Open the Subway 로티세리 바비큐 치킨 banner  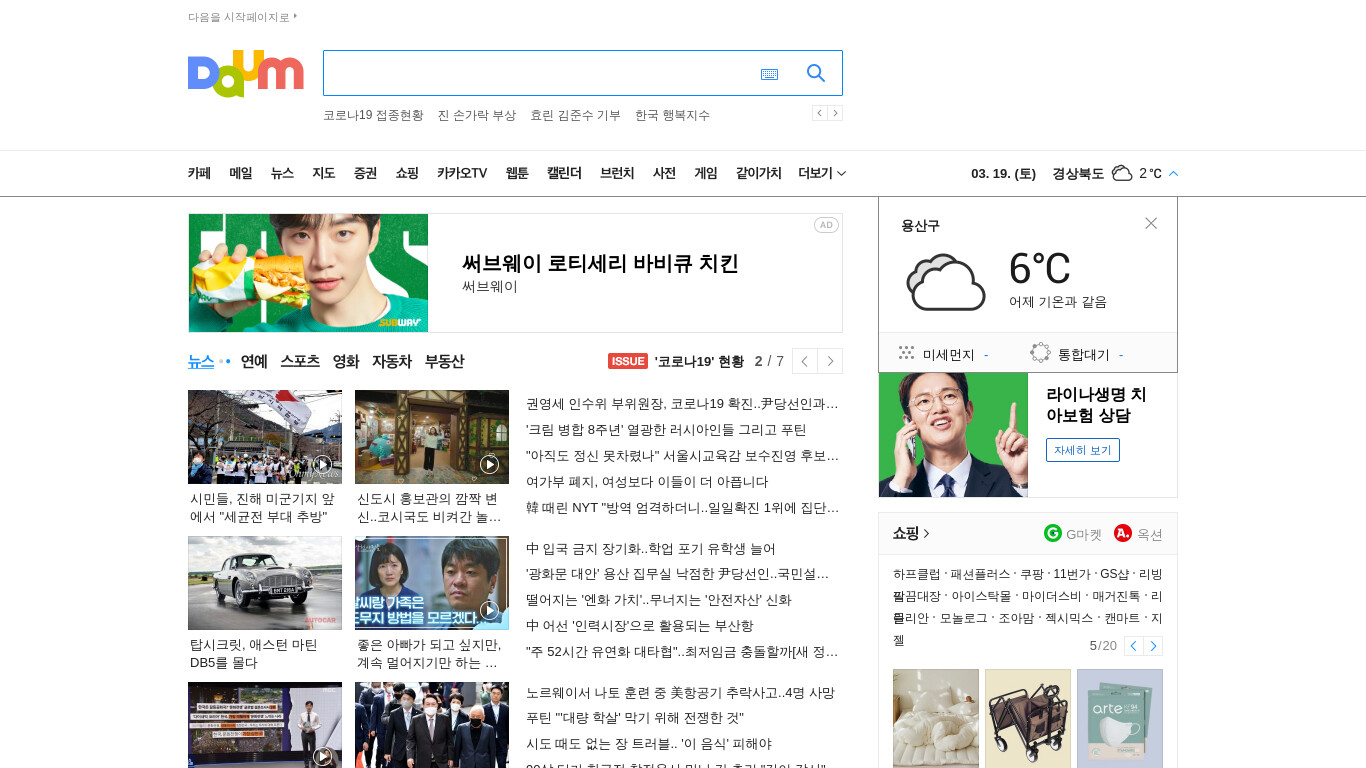[515, 273]
